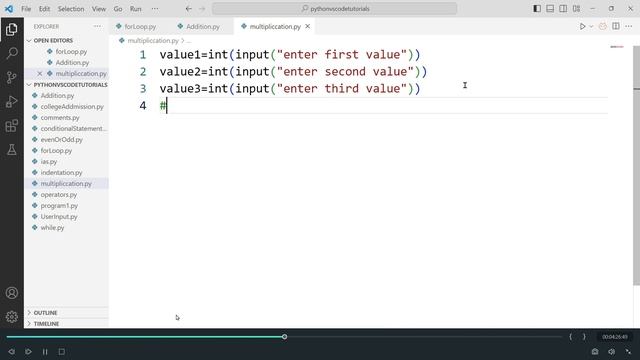
Task: Open the Explorer view in activity bar
Action: point(11,29)
